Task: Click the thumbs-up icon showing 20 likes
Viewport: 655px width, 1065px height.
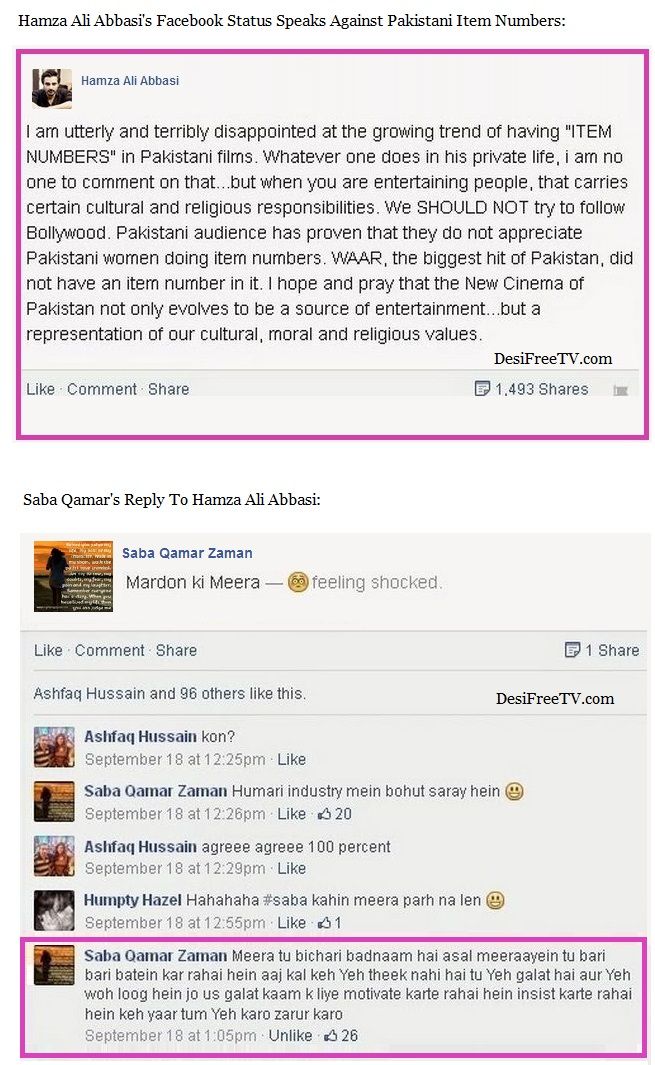Action: pyautogui.click(x=324, y=814)
